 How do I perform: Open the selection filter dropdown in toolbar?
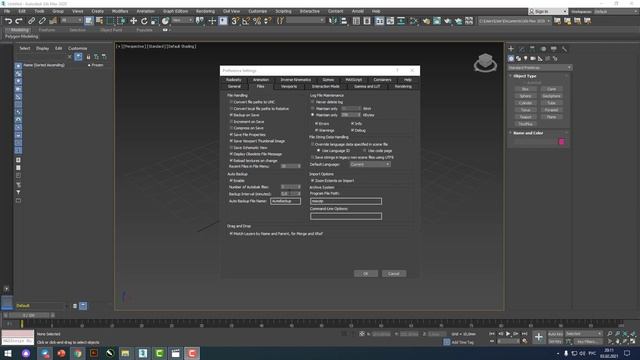71,20
